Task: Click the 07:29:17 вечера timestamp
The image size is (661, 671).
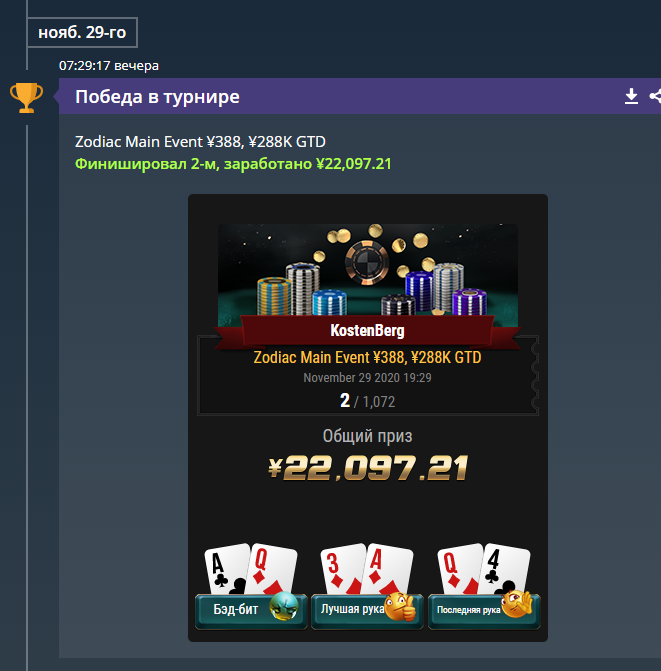Action: click(109, 65)
